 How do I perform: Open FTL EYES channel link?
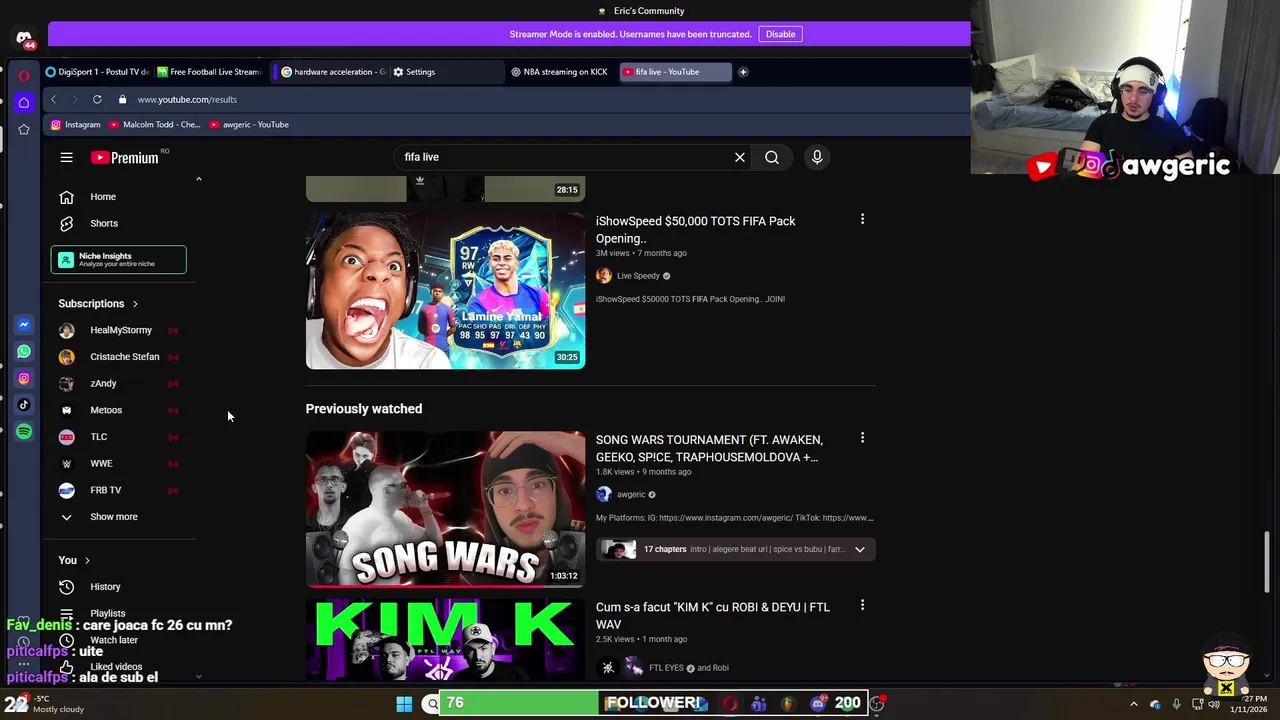(x=666, y=668)
